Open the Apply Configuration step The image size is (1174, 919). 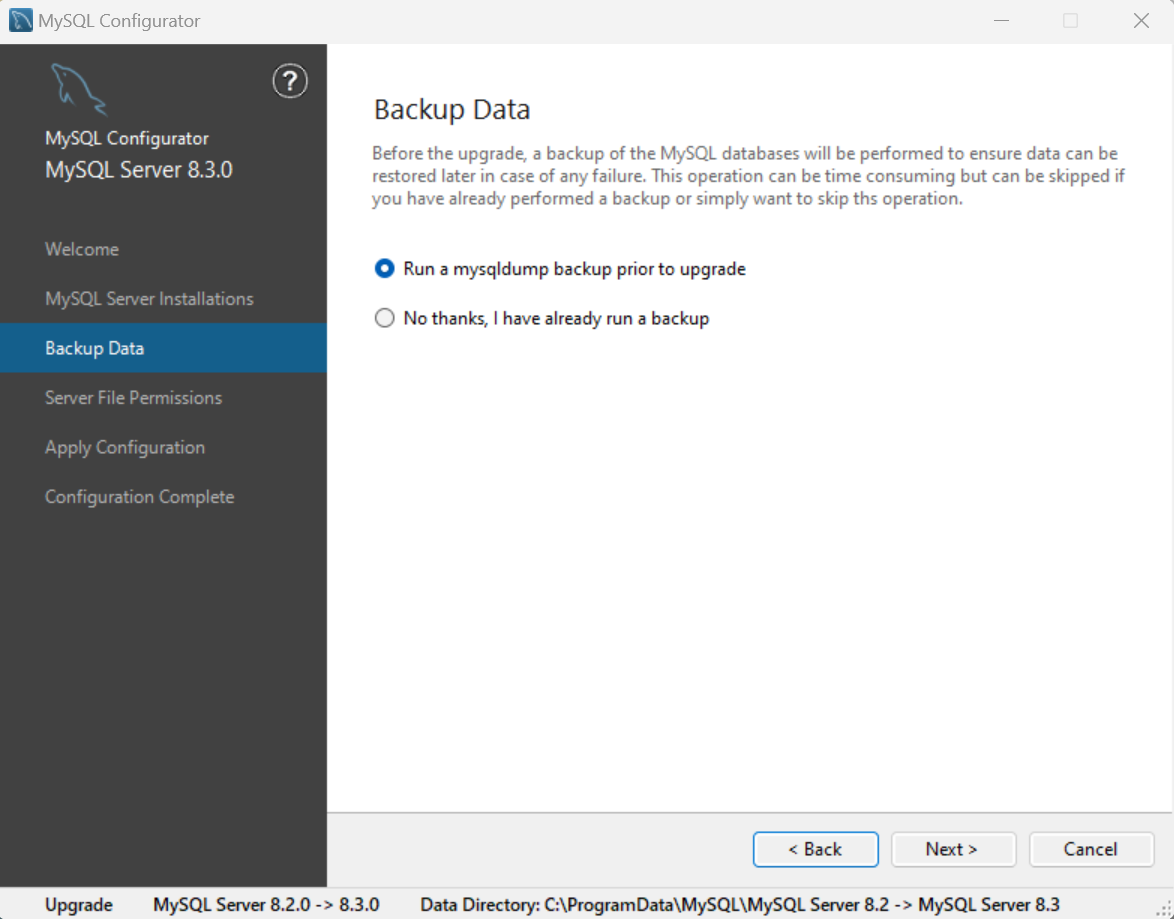[125, 447]
